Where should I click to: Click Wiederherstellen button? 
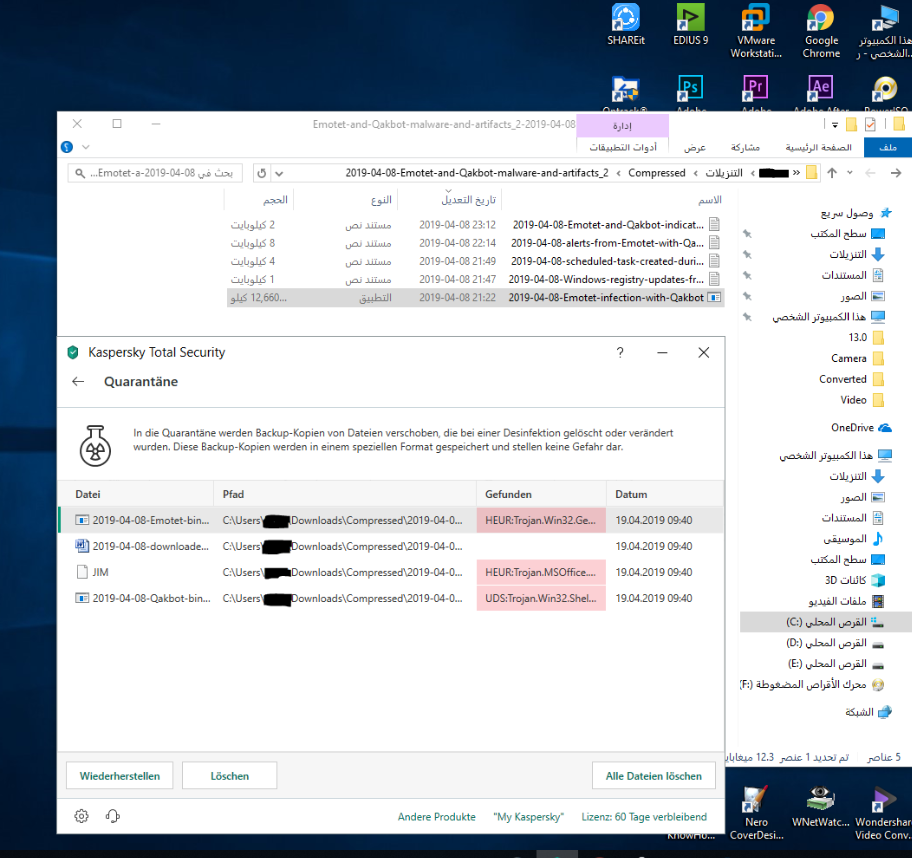(x=119, y=776)
